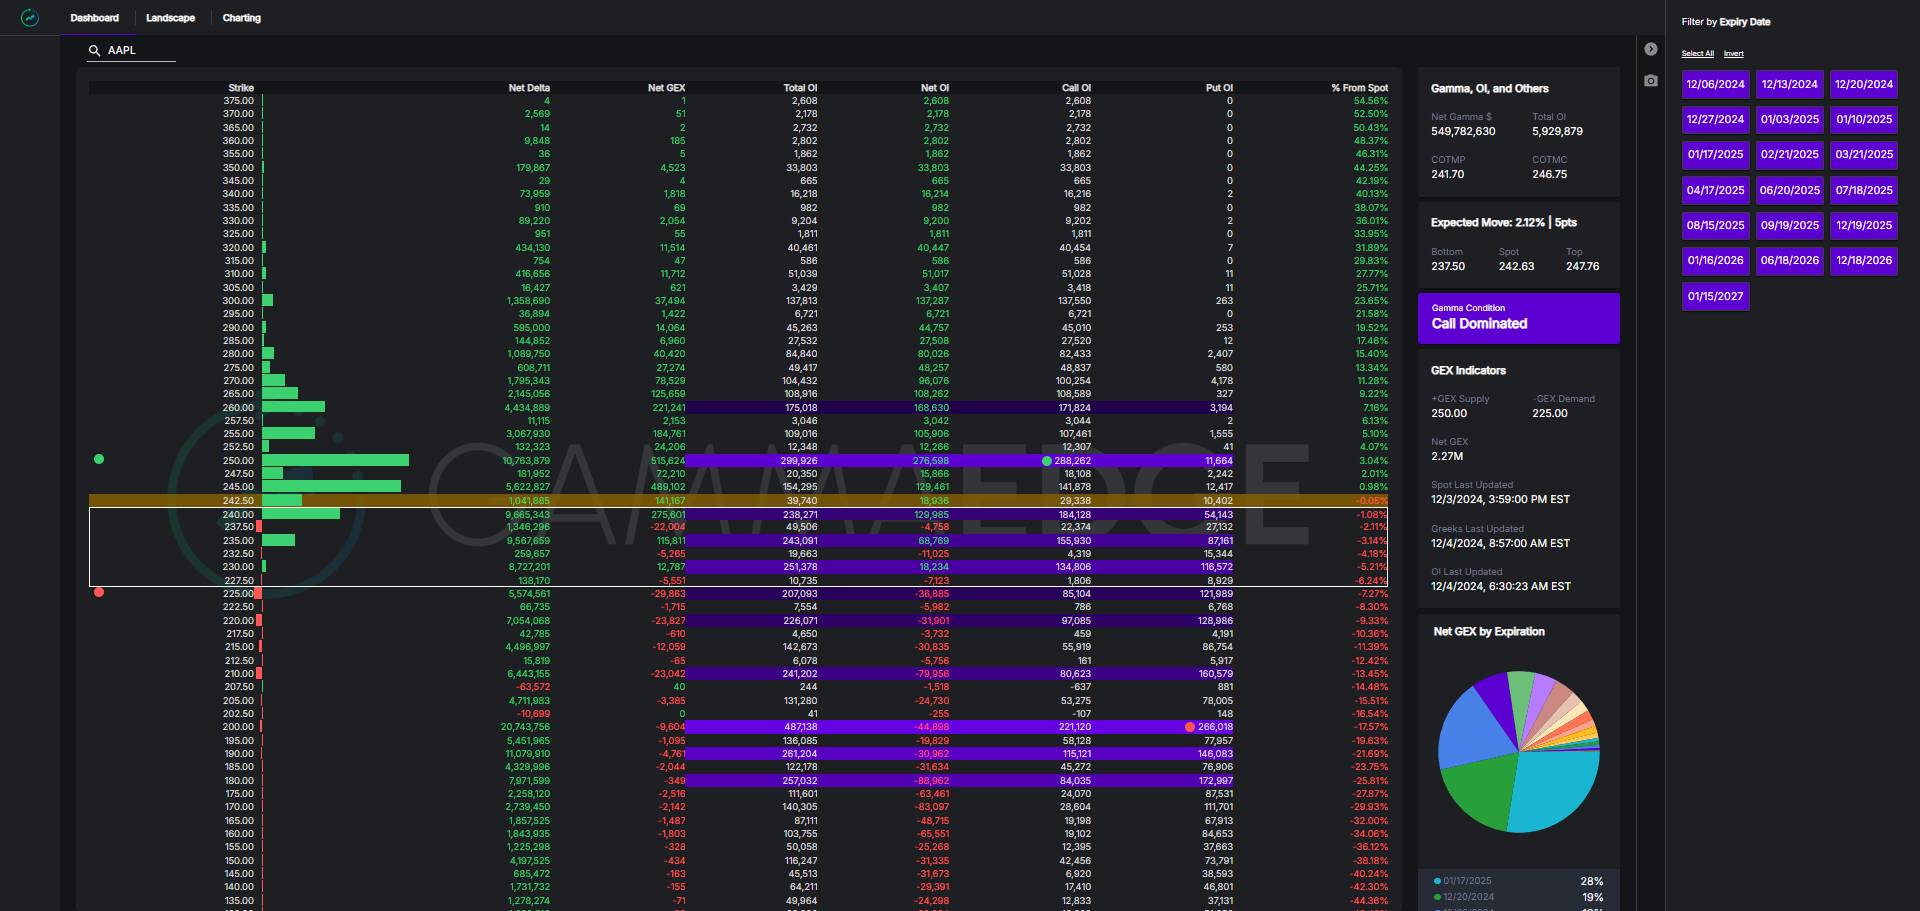This screenshot has width=1920, height=911.
Task: Deselect the 01/15/2027 expiry filter
Action: 1715,296
